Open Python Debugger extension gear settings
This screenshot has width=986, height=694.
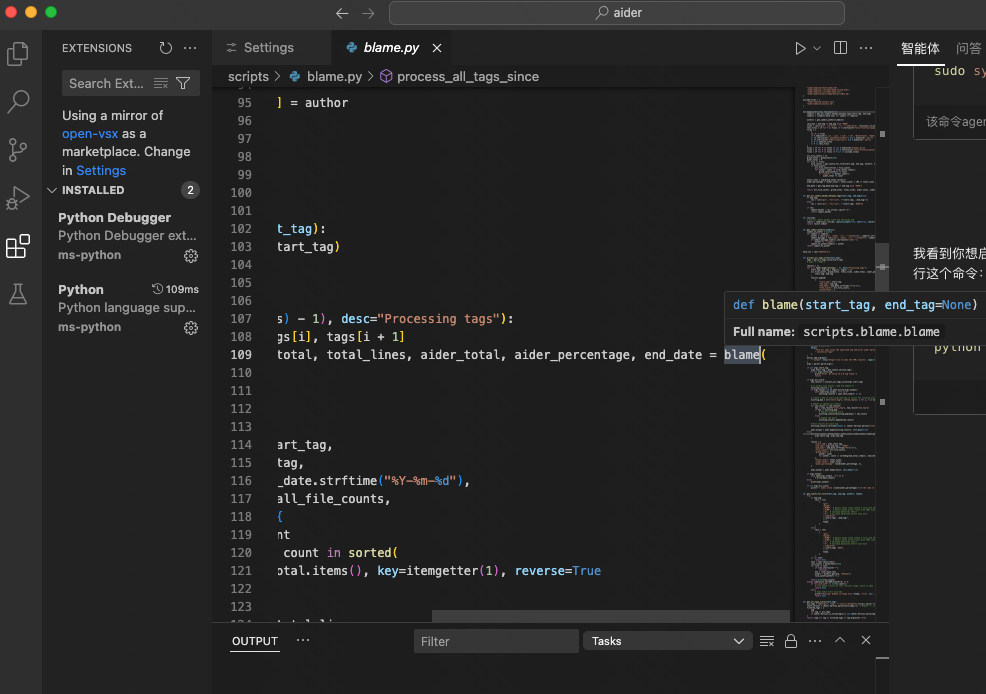(191, 256)
